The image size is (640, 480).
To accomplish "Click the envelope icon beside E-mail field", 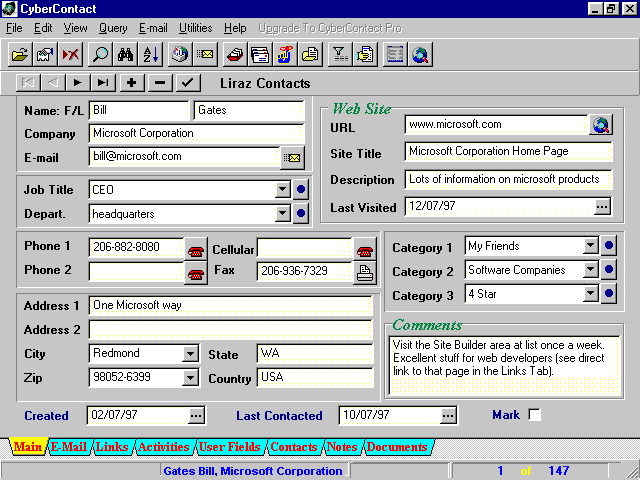I will (x=292, y=157).
